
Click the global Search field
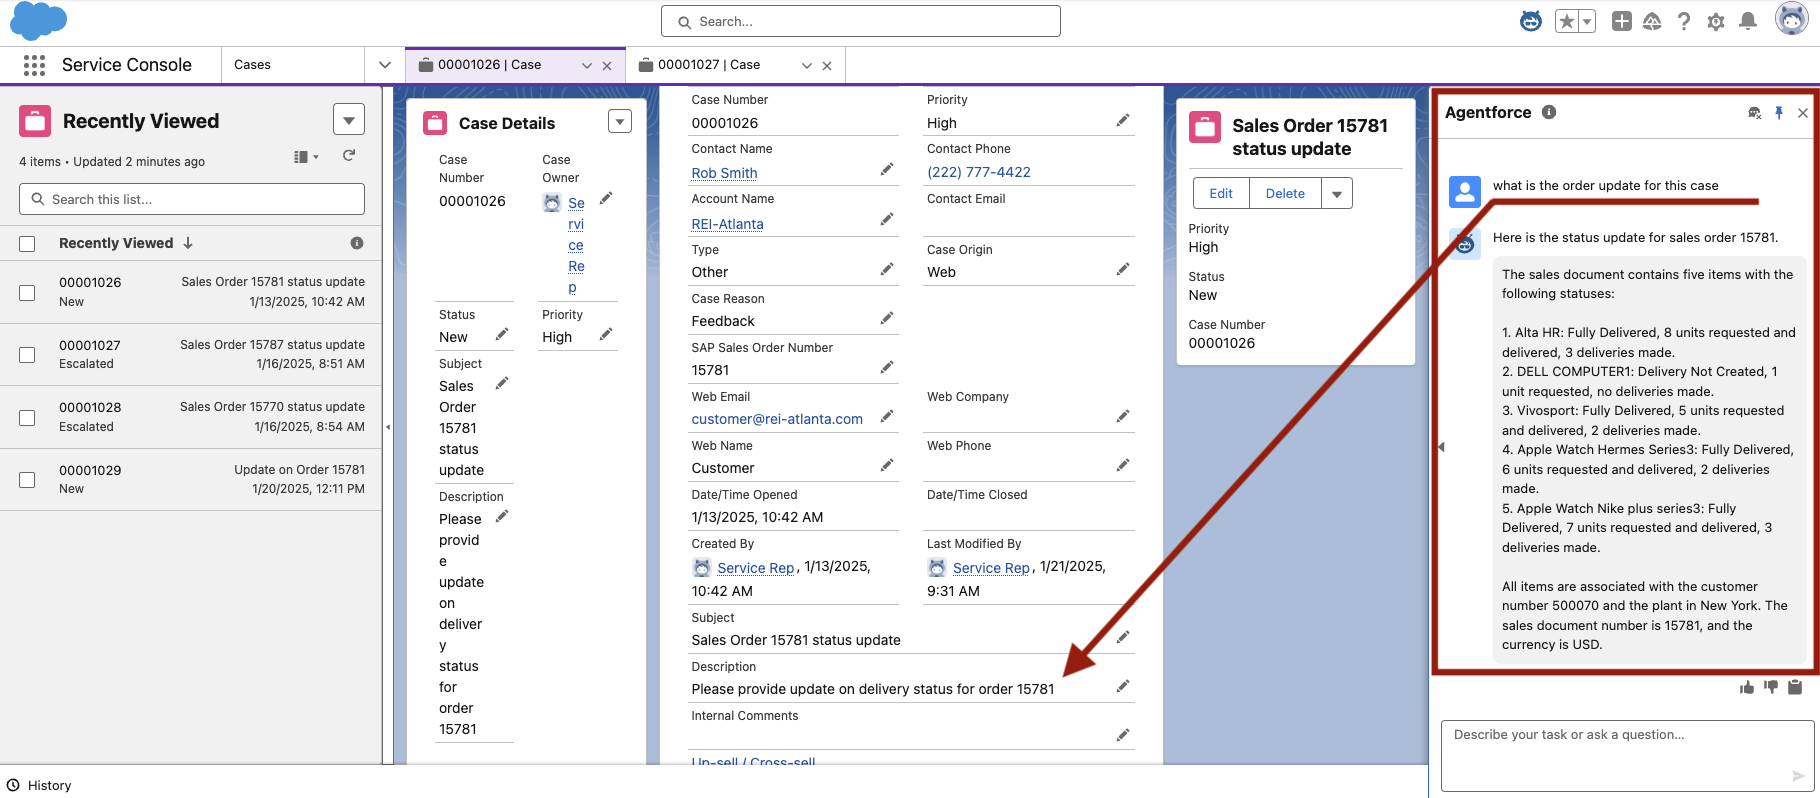coord(861,21)
